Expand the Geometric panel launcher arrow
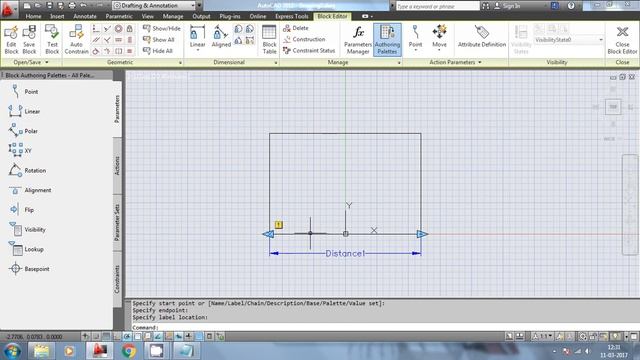 180,63
